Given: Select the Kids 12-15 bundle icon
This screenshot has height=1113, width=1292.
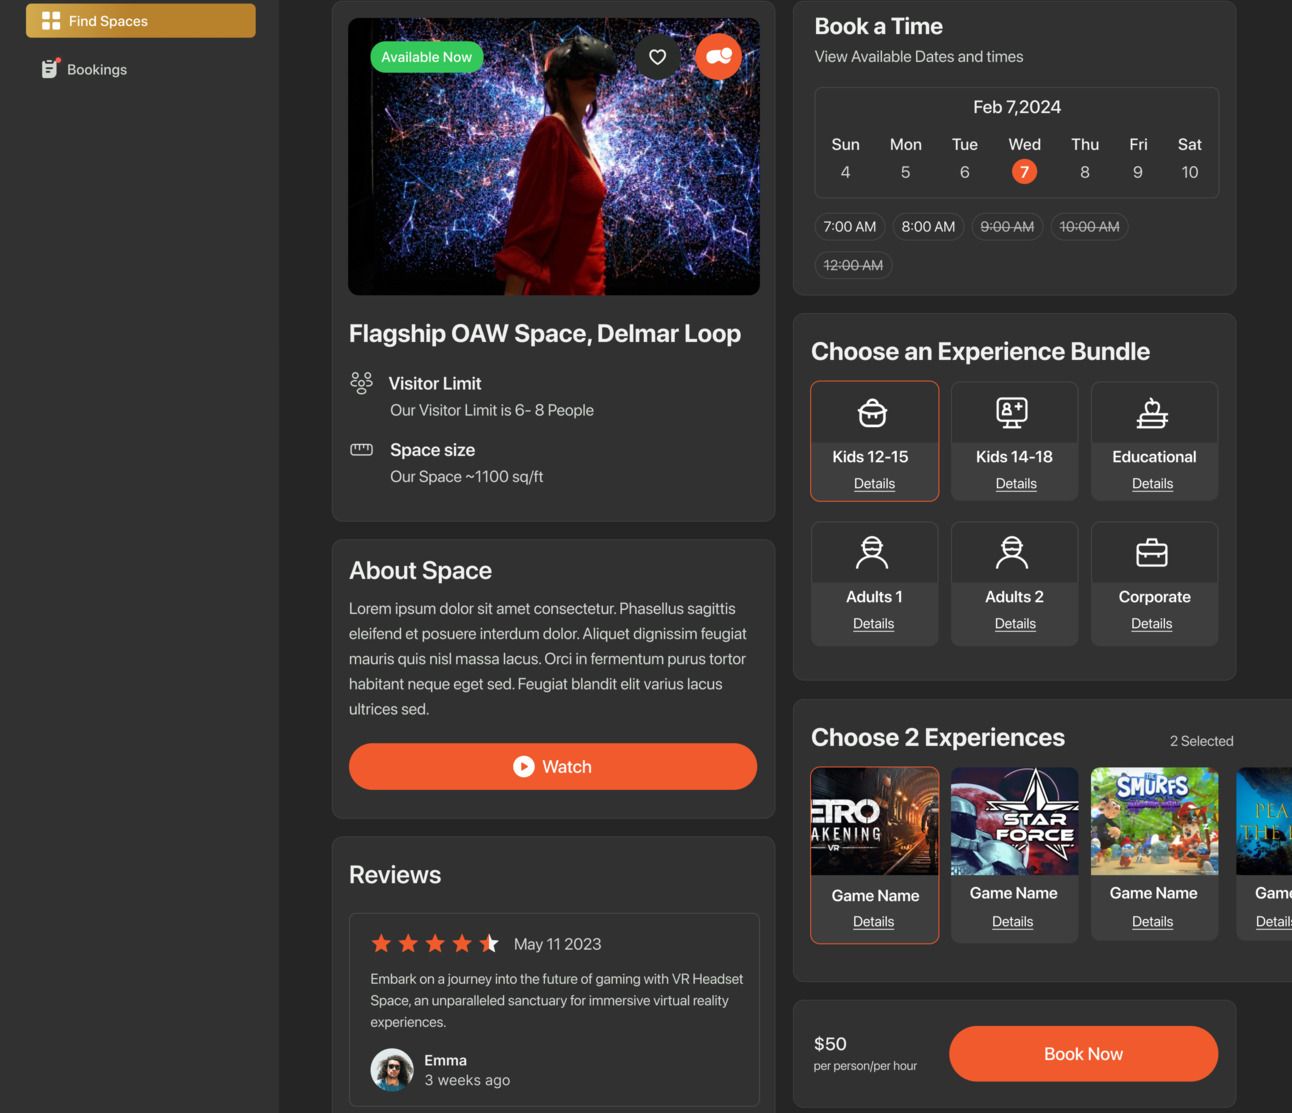Looking at the screenshot, I should point(872,412).
